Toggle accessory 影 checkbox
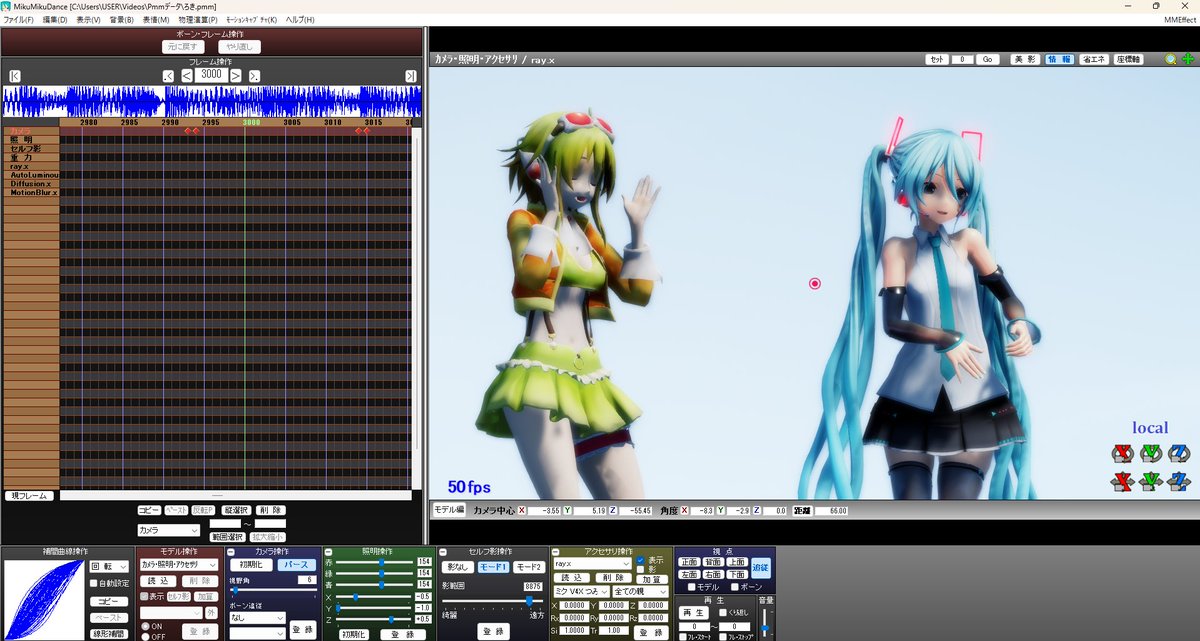1200x641 pixels. (x=640, y=569)
